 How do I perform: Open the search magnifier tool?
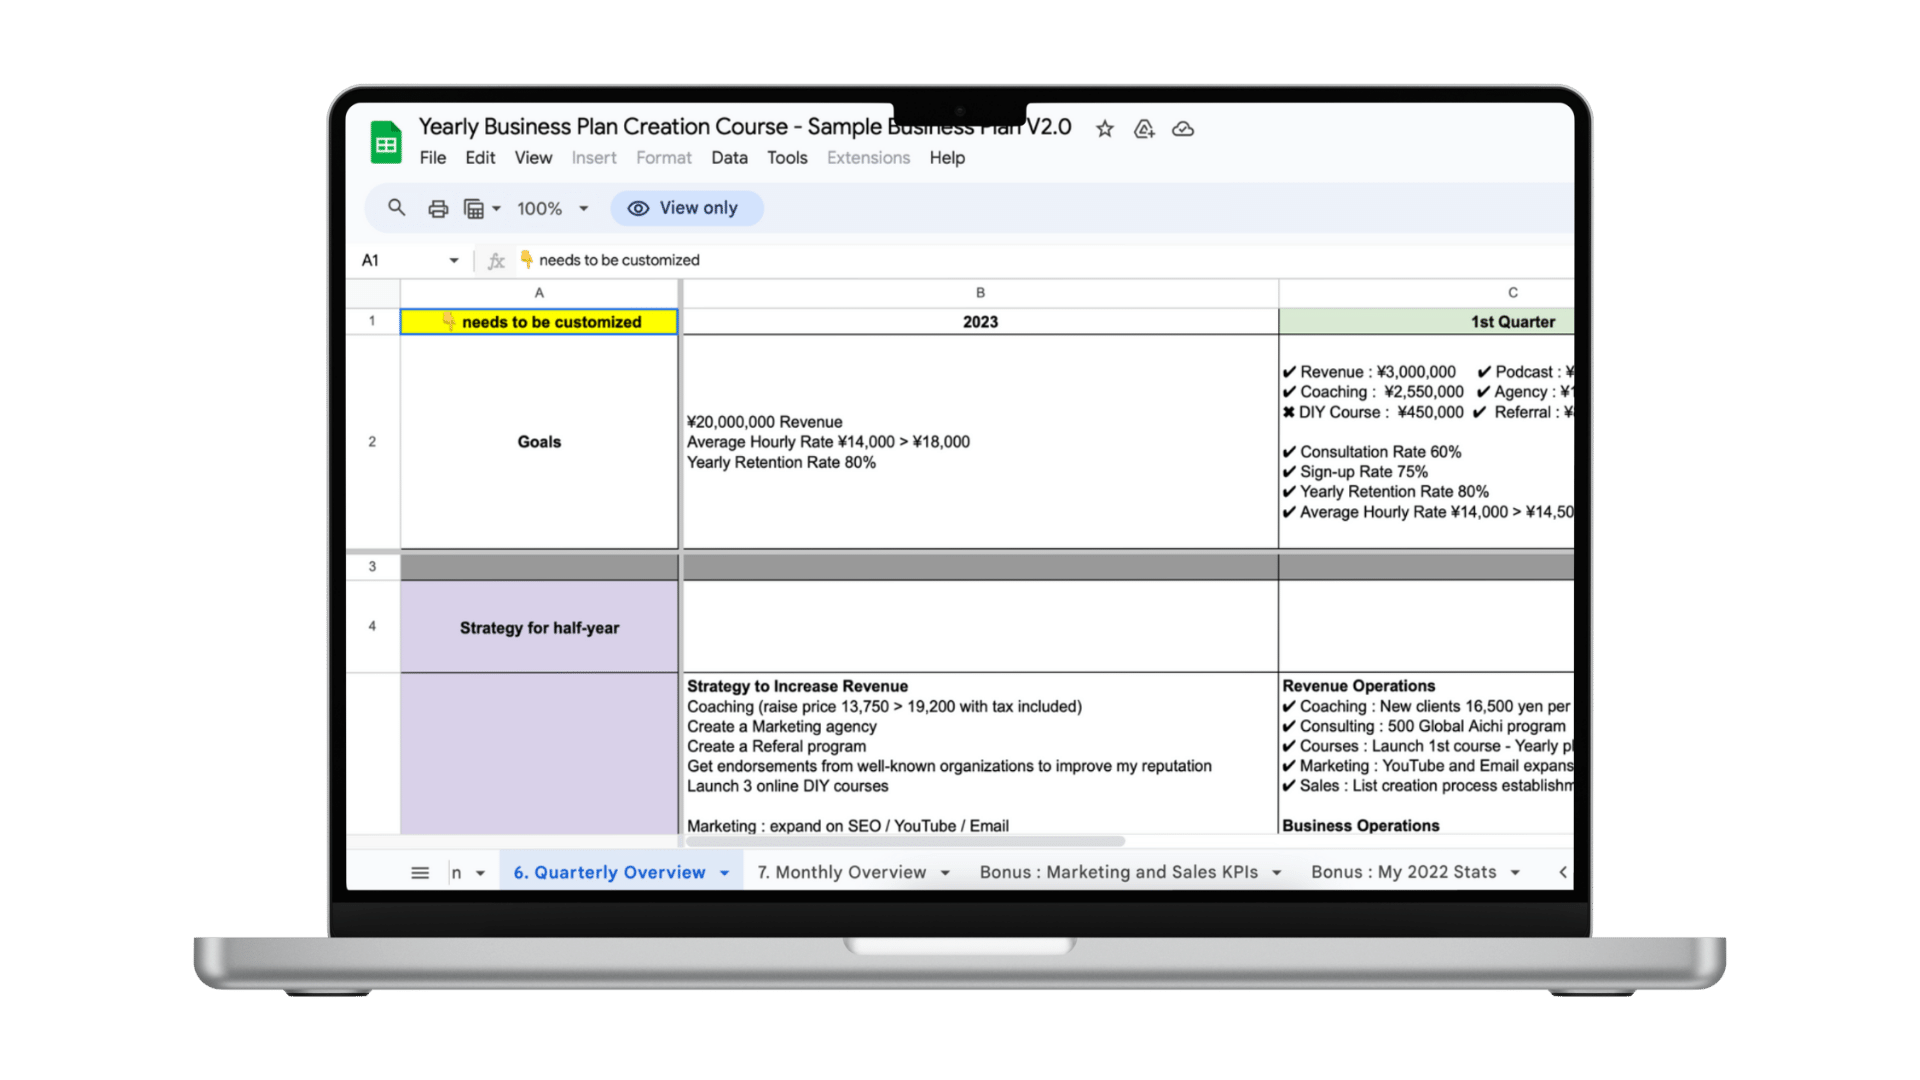point(396,208)
